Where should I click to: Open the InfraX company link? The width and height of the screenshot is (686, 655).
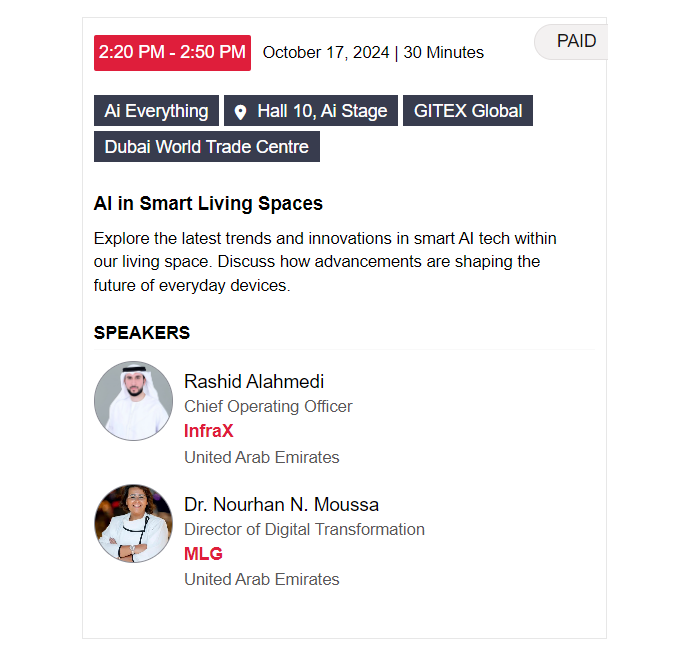209,431
